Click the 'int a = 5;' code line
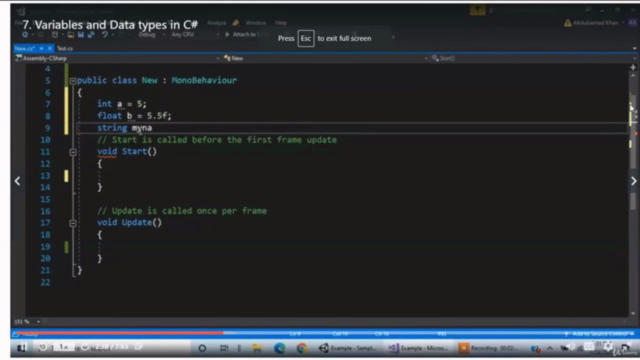This screenshot has height=360, width=640. click(122, 104)
